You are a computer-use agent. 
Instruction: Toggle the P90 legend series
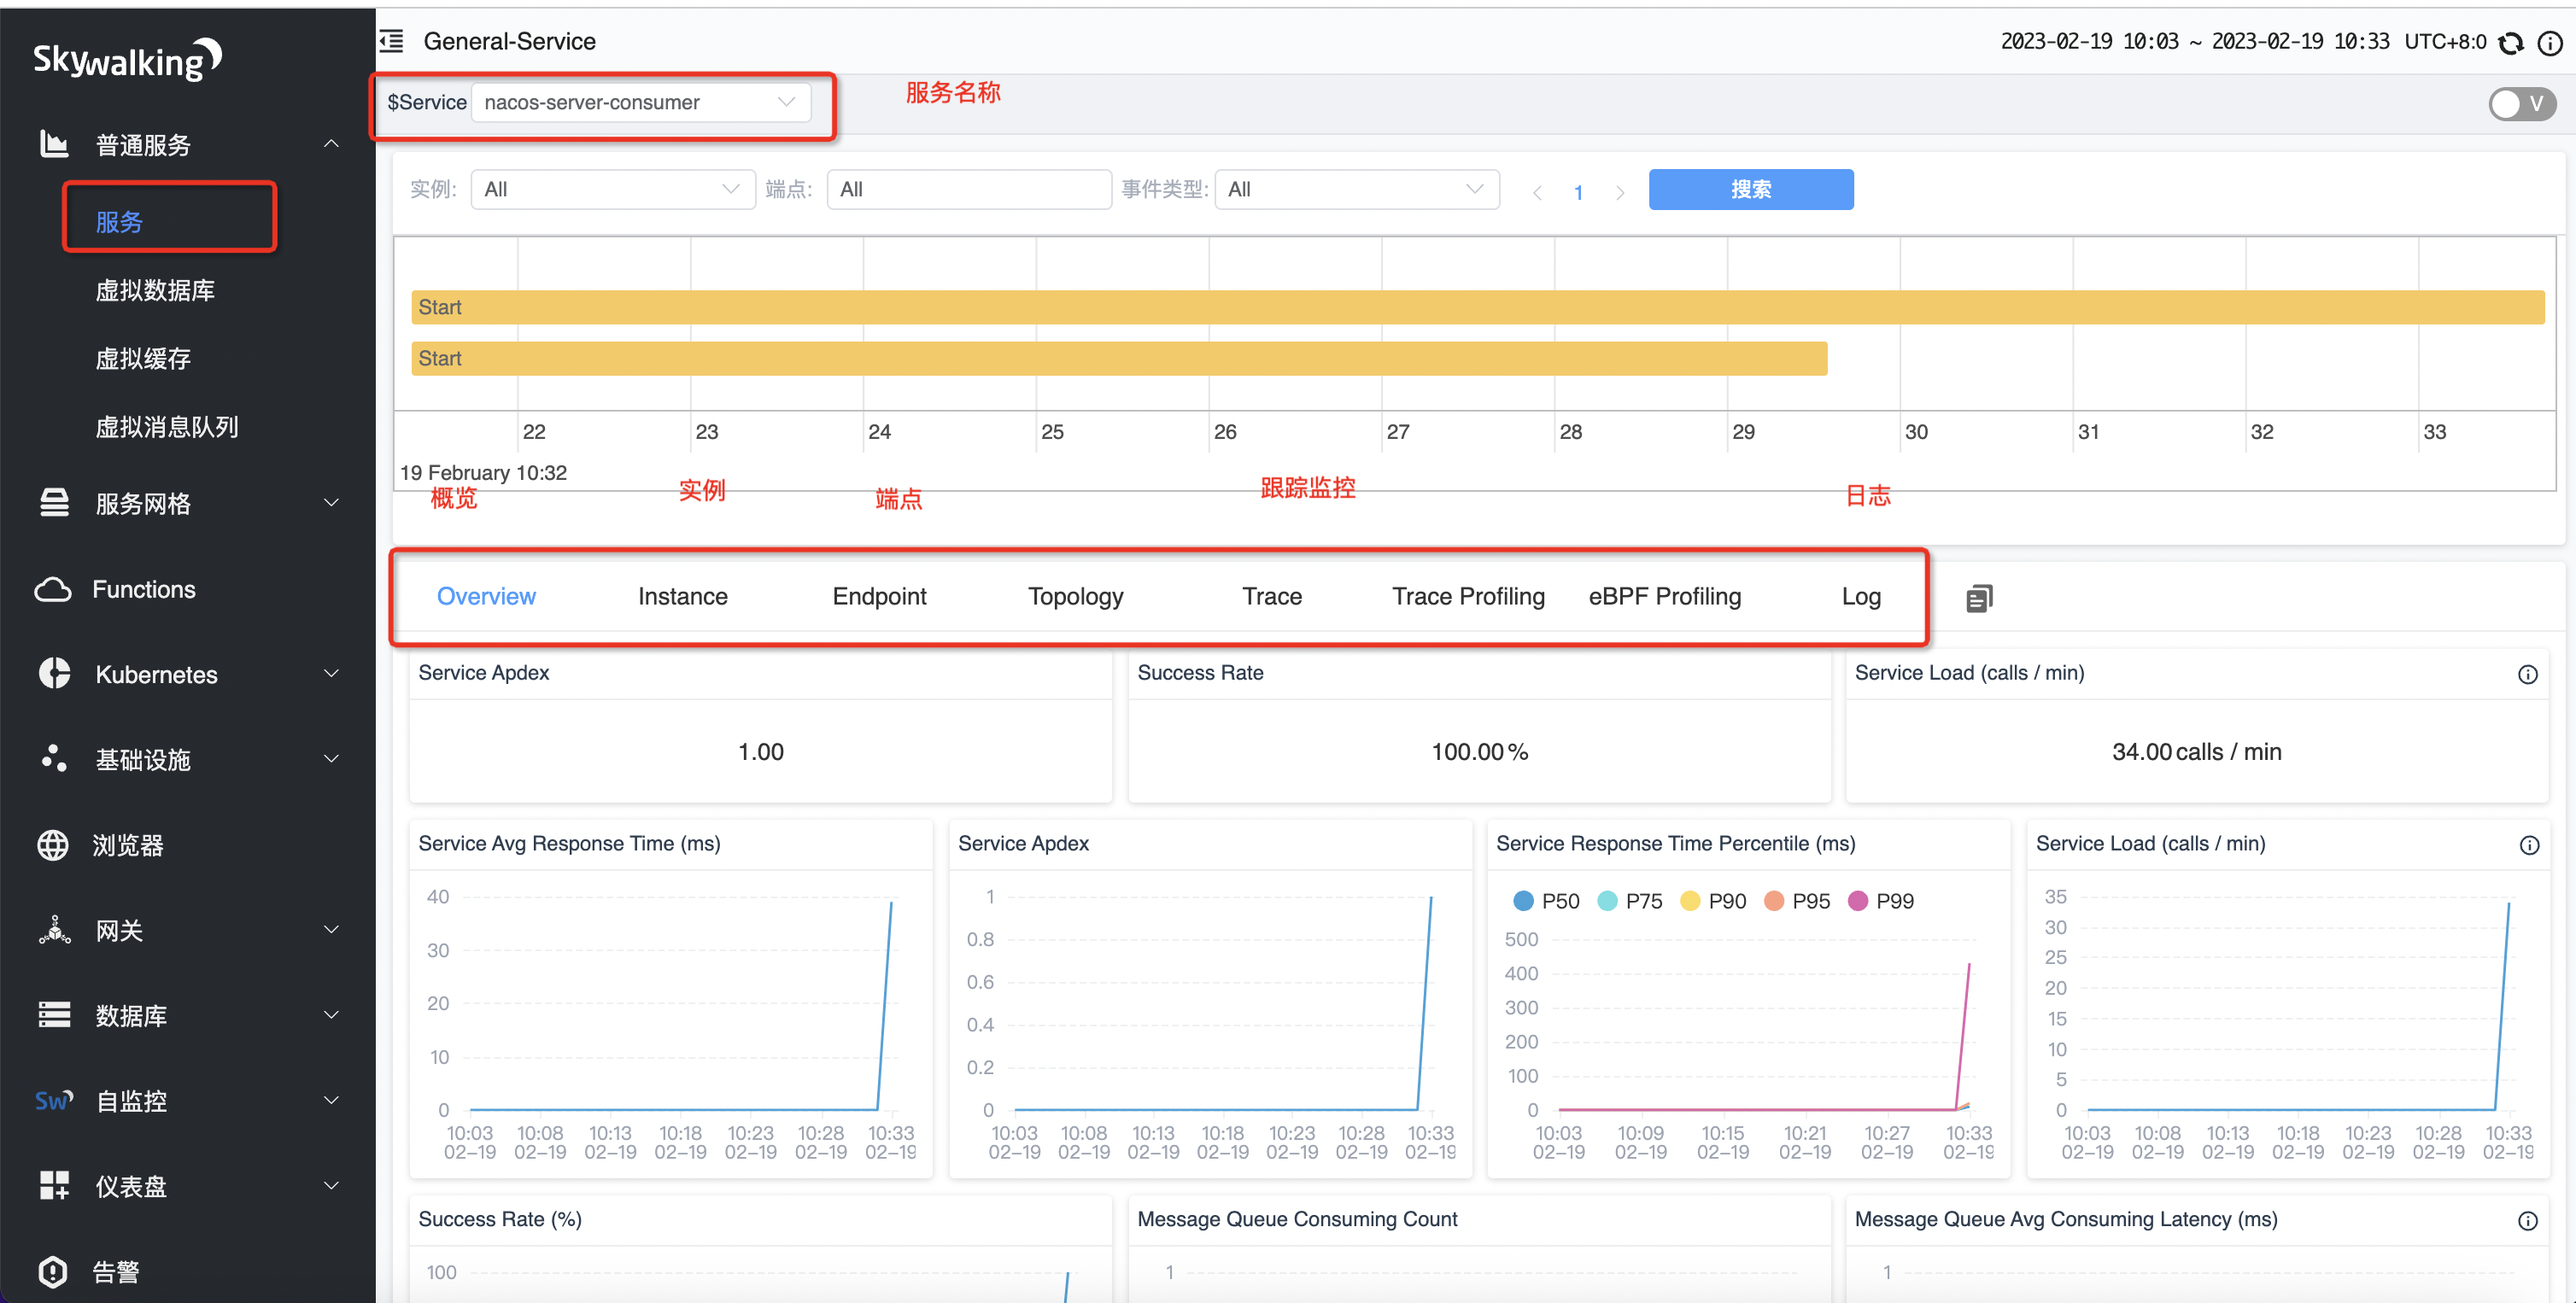point(1713,901)
